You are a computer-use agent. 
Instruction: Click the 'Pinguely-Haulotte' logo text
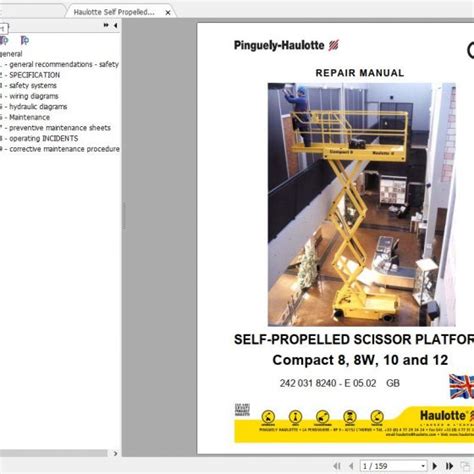pyautogui.click(x=279, y=45)
